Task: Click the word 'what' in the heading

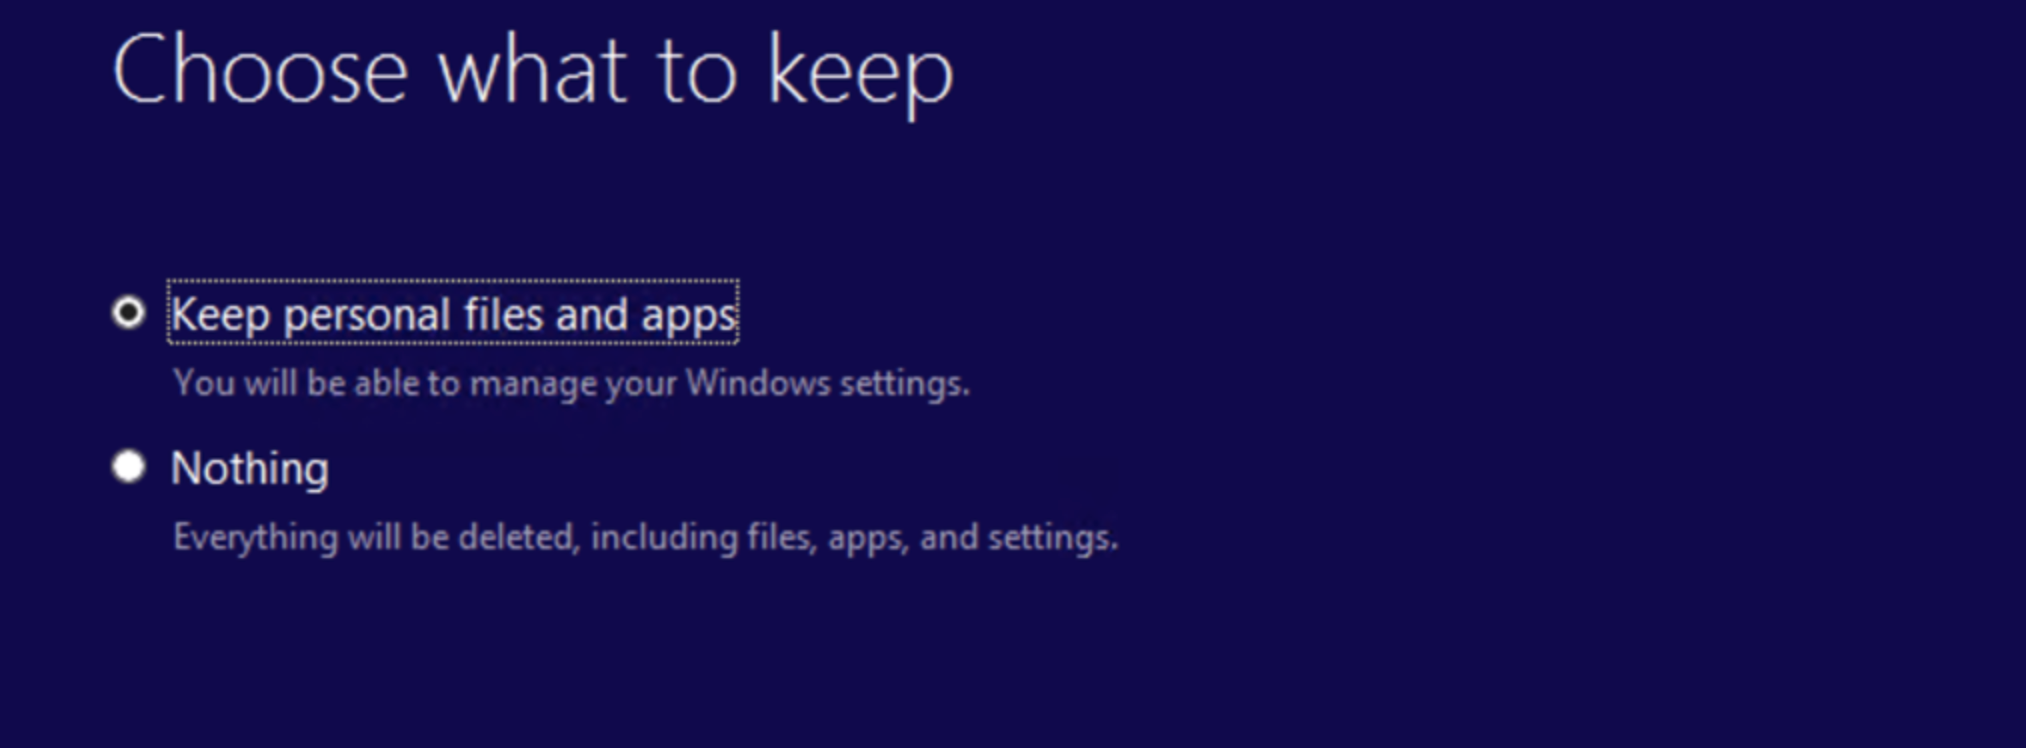Action: click(x=533, y=71)
